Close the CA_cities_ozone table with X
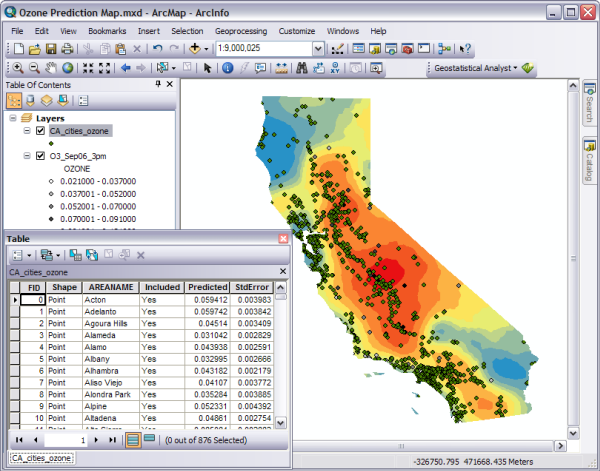This screenshot has height=471, width=600. [x=283, y=271]
